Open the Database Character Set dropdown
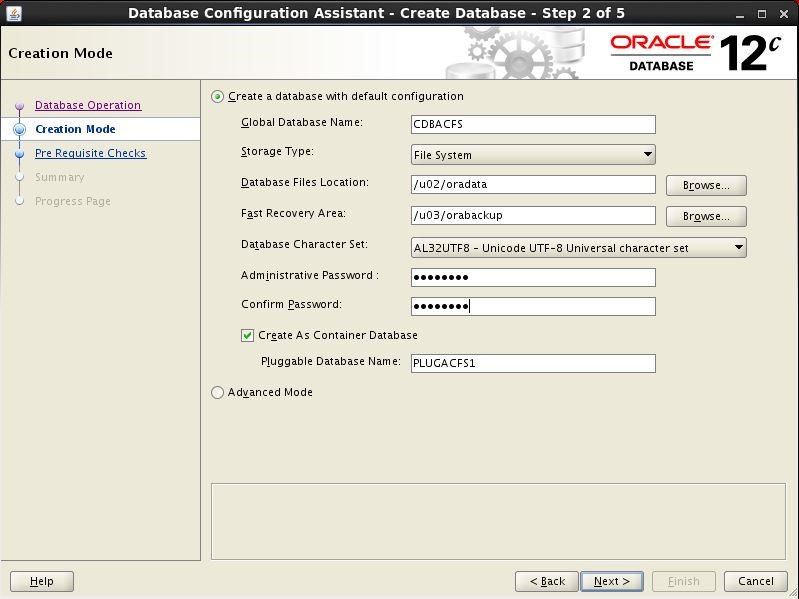The height and width of the screenshot is (599, 799). pos(578,248)
